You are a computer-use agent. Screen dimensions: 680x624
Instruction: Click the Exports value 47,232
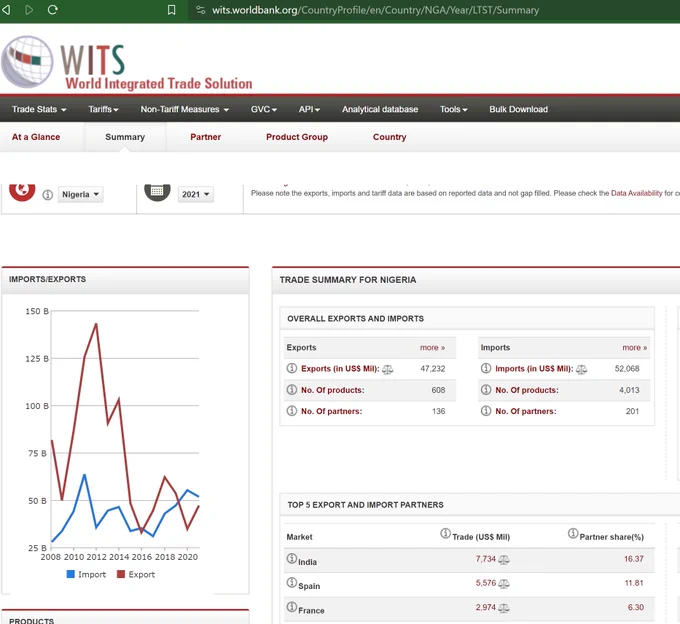[433, 369]
